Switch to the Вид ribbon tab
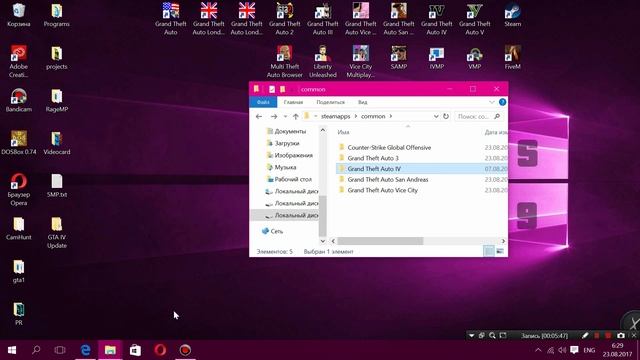 (362, 102)
